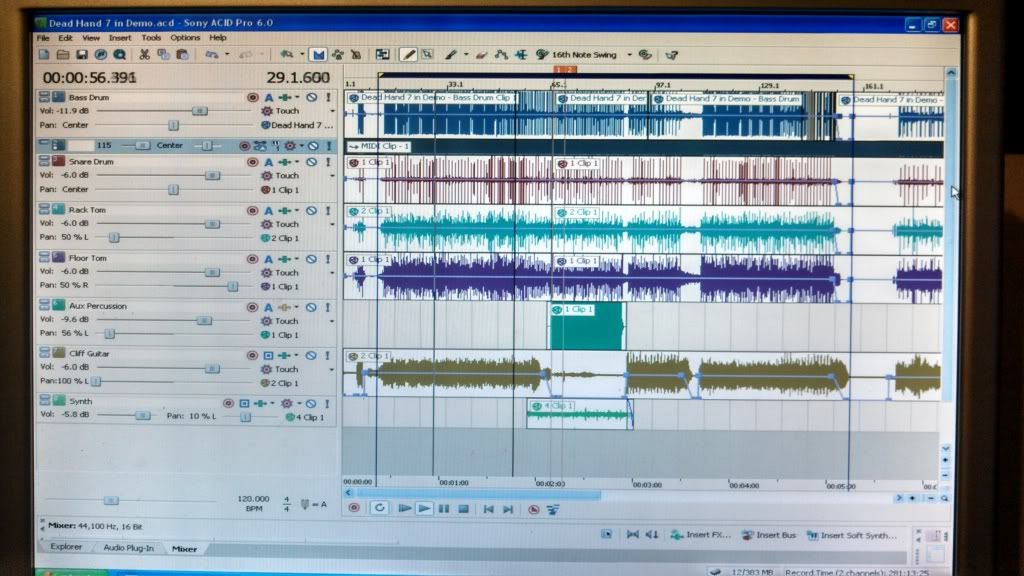This screenshot has height=576, width=1024.
Task: Start playback with the Play button
Action: pyautogui.click(x=424, y=508)
